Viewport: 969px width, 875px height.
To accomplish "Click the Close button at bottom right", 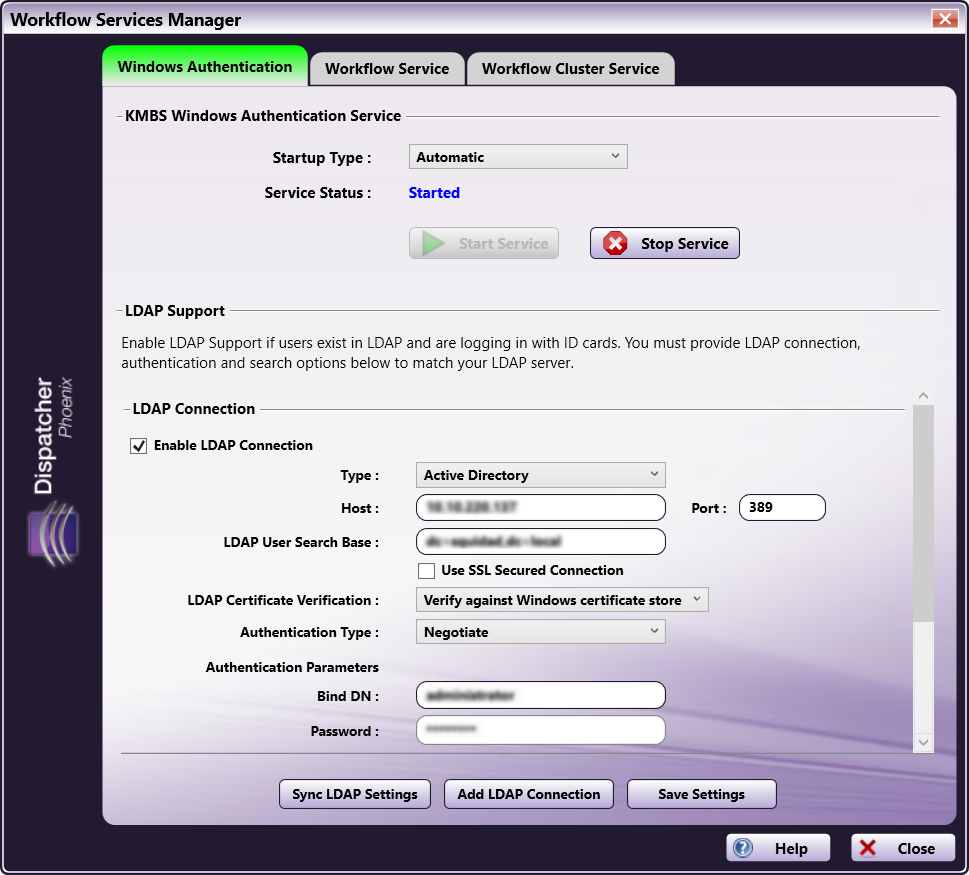I will point(903,848).
